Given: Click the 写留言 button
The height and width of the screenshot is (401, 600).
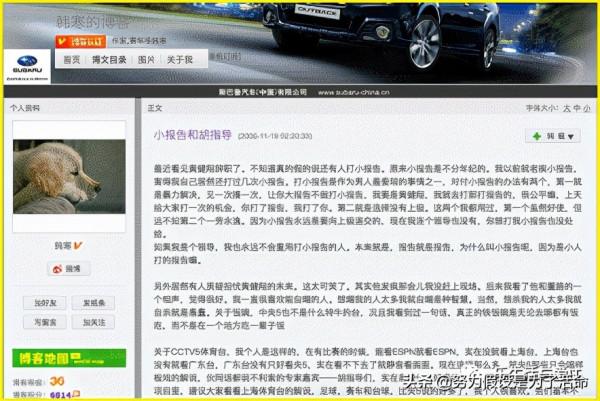Looking at the screenshot, I should (x=45, y=322).
